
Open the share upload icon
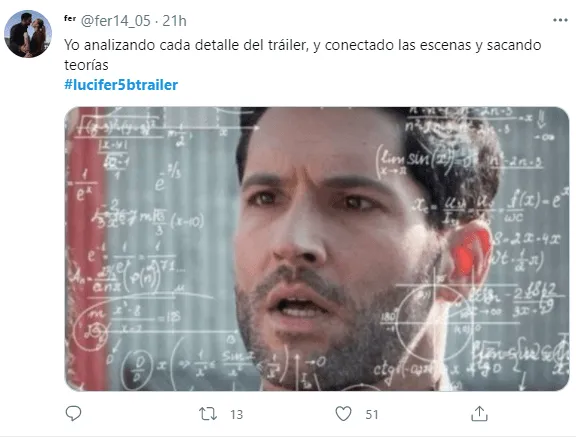click(479, 413)
